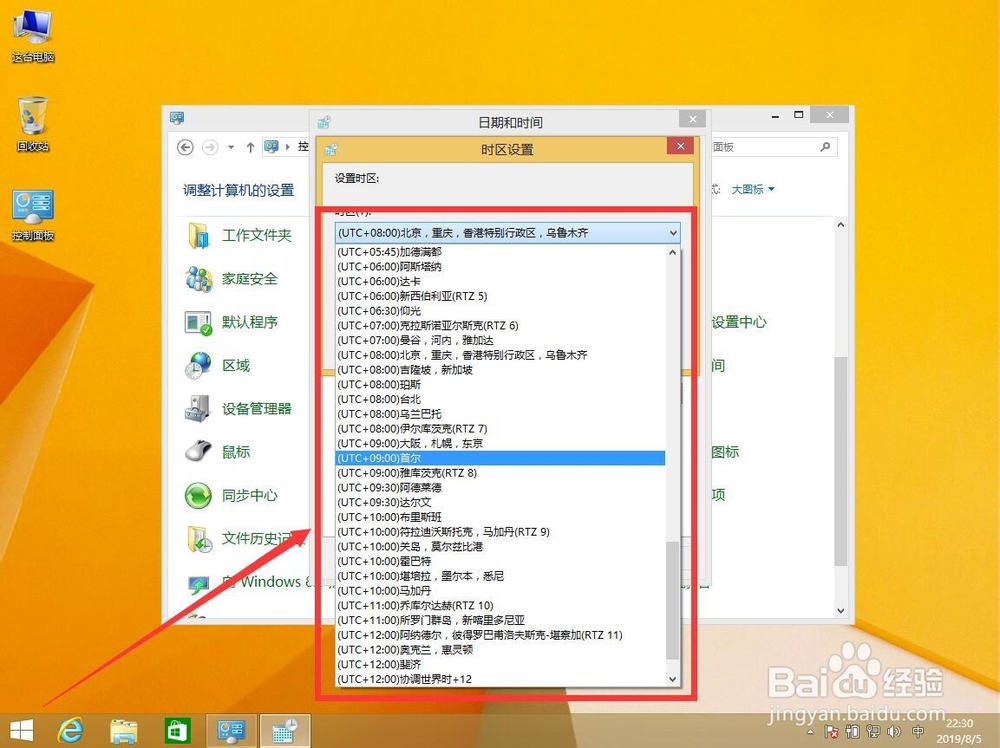Screen dimensions: 1000x748
Task: Select (UTC+09:00)雅库茨克(RTZ 8)
Action: (x=500, y=473)
